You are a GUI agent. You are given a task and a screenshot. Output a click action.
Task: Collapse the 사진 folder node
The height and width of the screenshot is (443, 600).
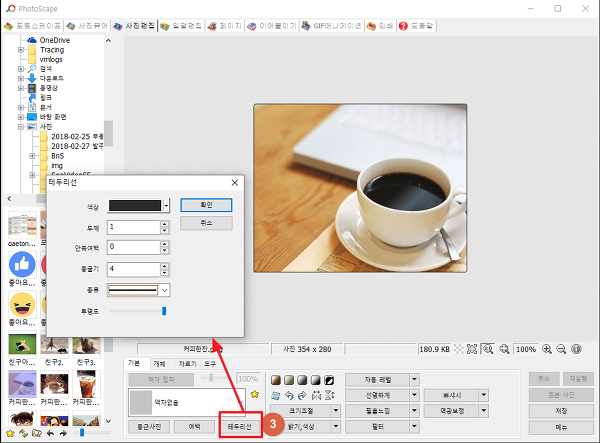pyautogui.click(x=21, y=127)
